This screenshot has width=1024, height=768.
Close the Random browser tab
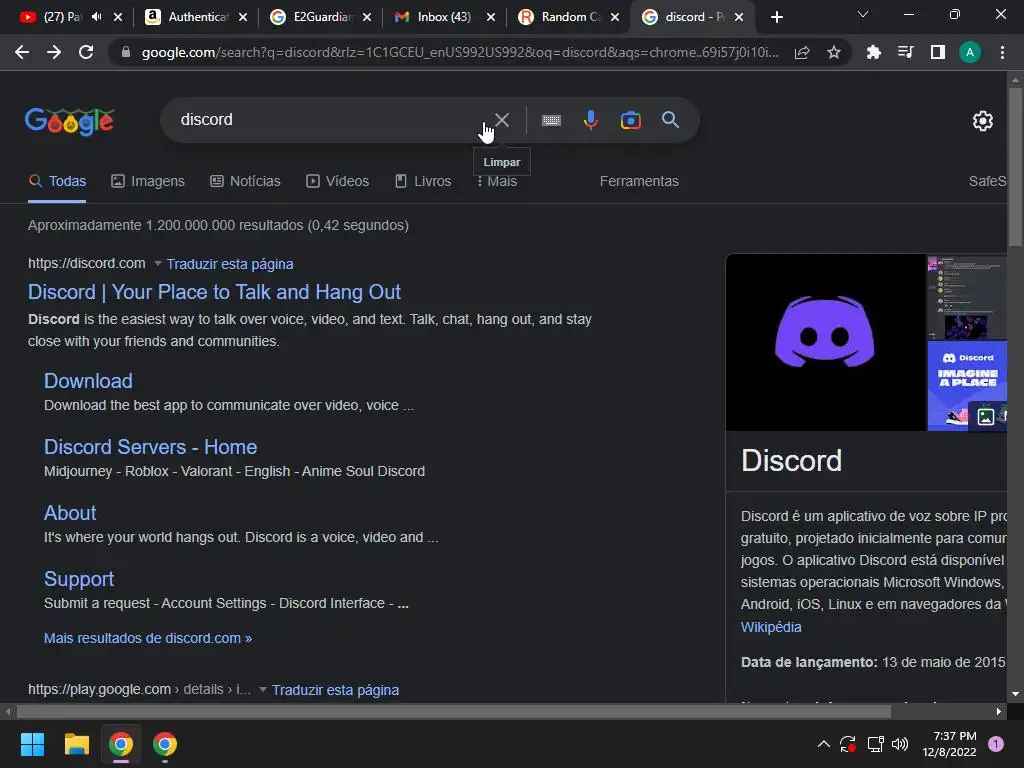[x=615, y=17]
